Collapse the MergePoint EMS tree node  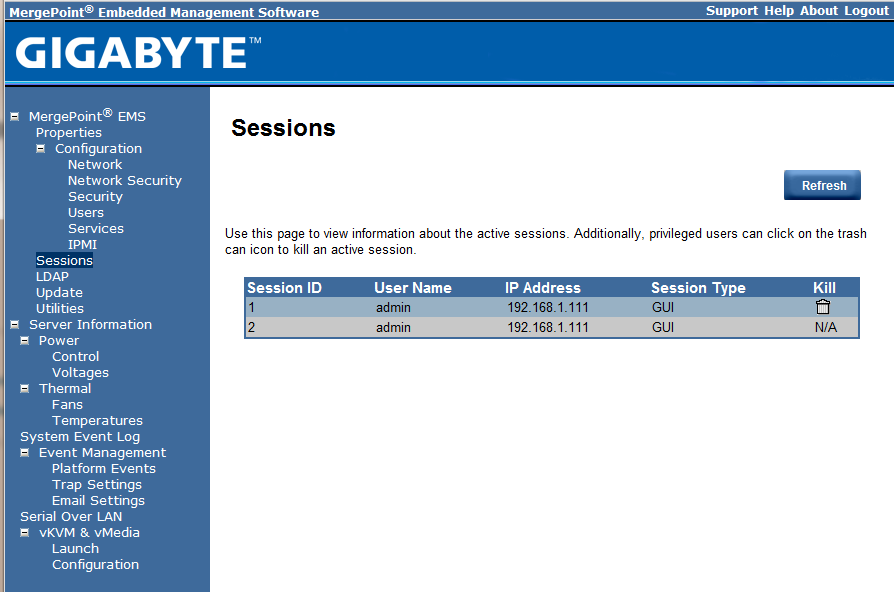15,116
